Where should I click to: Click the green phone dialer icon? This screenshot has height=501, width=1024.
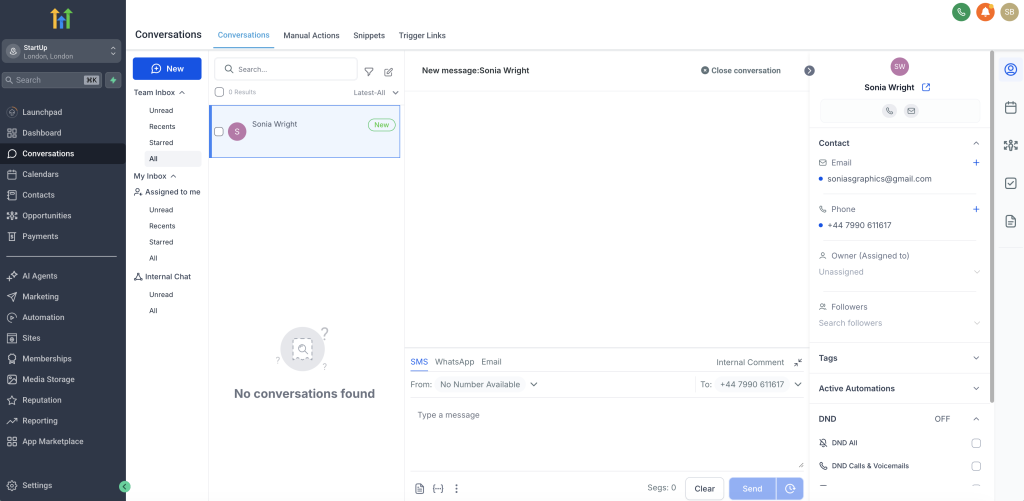[x=961, y=12]
